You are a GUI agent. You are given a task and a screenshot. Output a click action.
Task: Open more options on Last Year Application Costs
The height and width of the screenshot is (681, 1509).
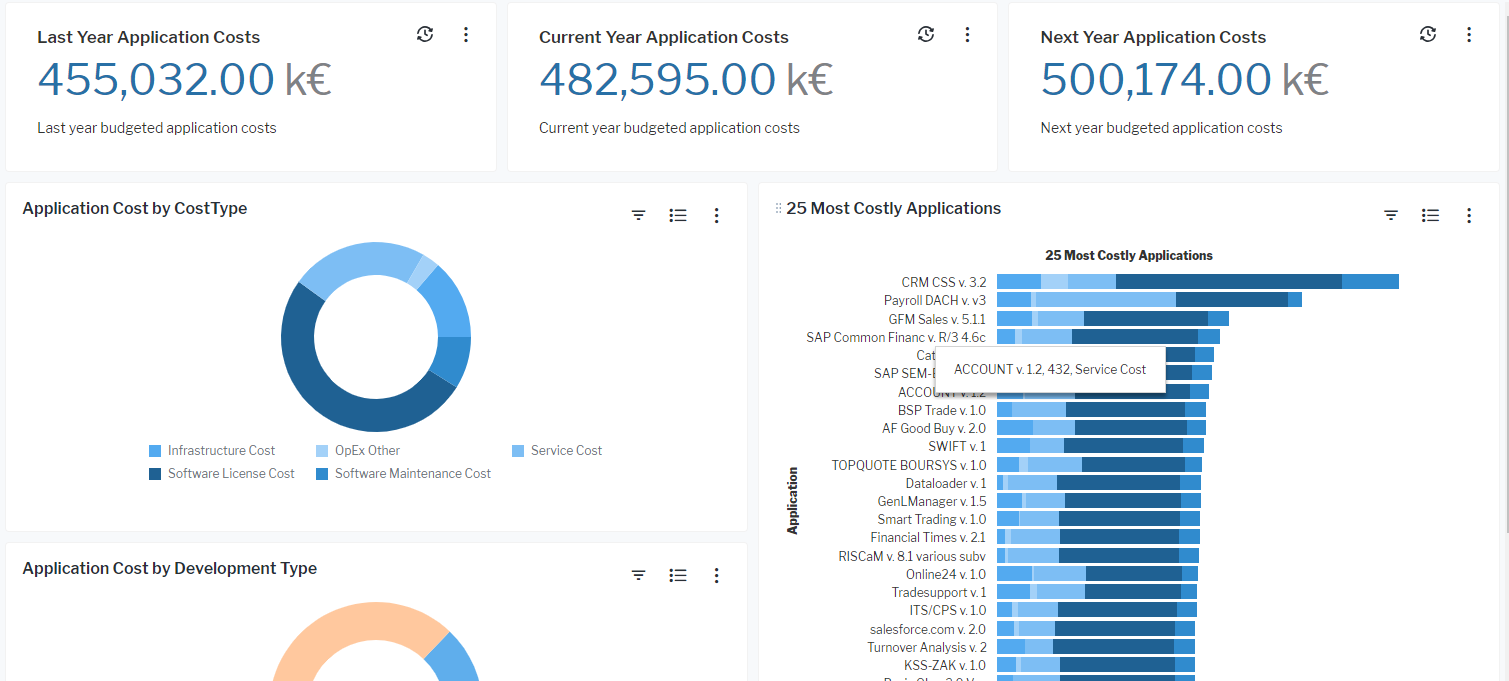coord(466,35)
